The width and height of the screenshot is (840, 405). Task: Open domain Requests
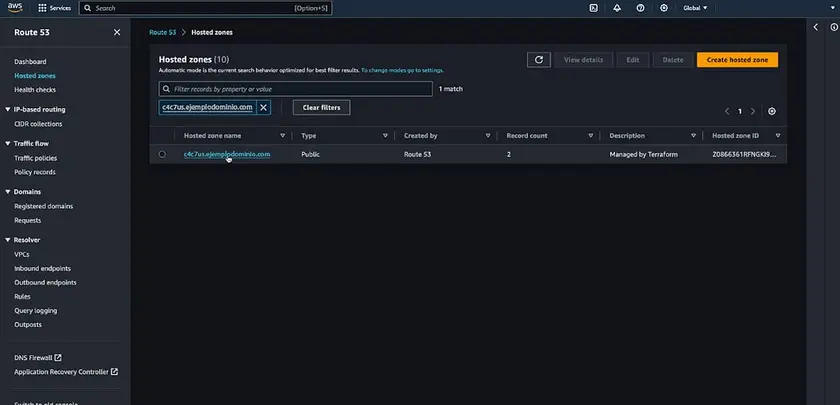27,220
